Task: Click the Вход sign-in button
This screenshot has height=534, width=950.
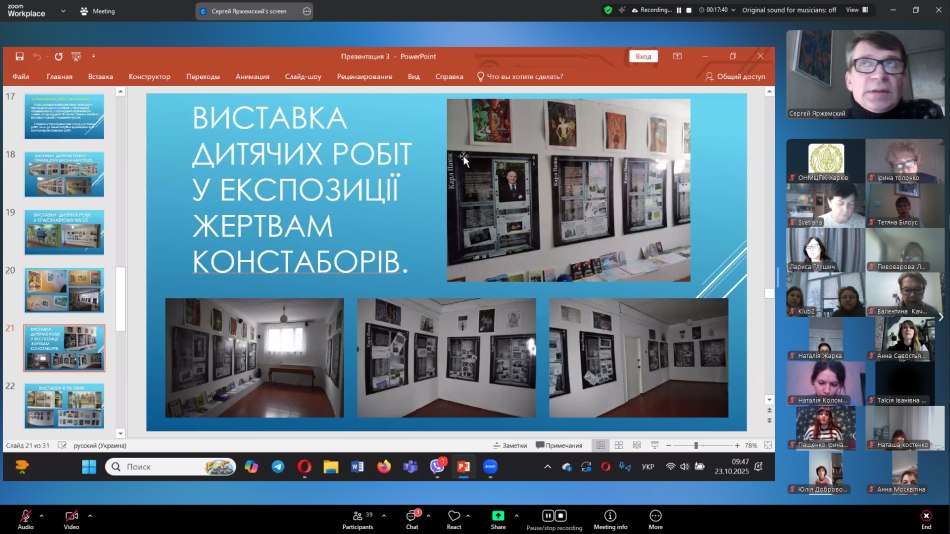Action: (x=643, y=57)
